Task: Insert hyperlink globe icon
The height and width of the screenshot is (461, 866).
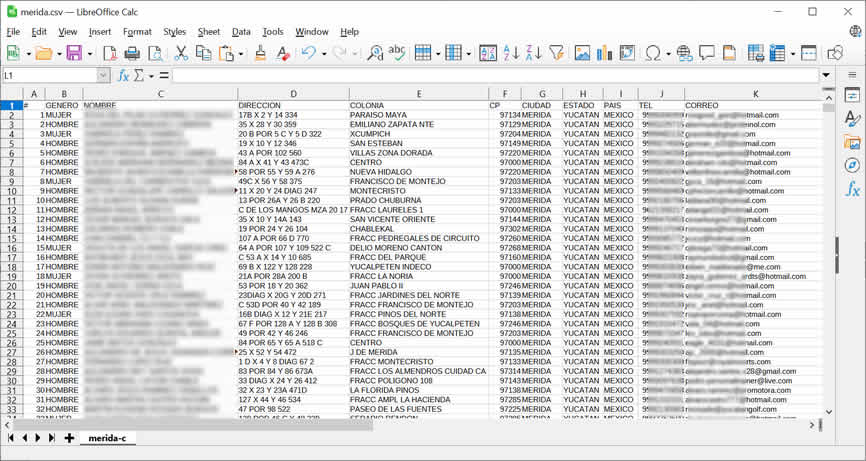Action: [x=684, y=53]
